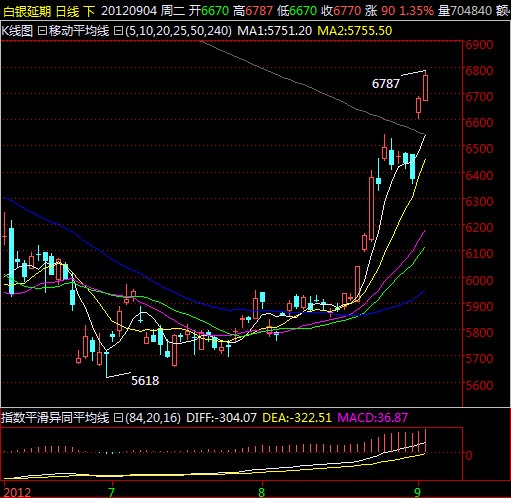Image resolution: width=511 pixels, height=498 pixels.
Task: Click the volume 量704840
Action: coord(465,11)
